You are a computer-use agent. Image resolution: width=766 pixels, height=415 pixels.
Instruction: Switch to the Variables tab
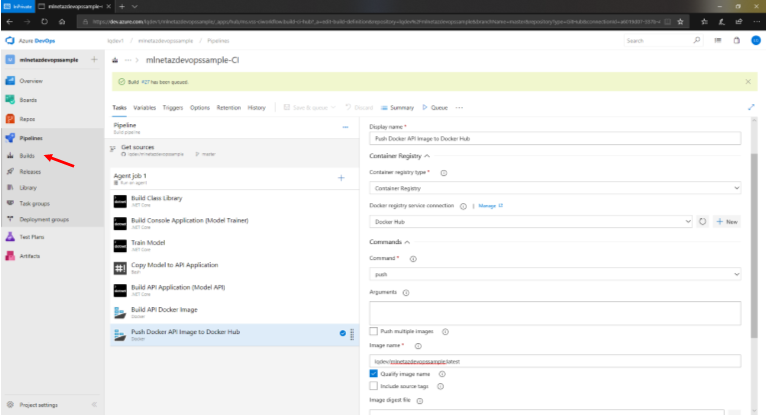tap(144, 107)
